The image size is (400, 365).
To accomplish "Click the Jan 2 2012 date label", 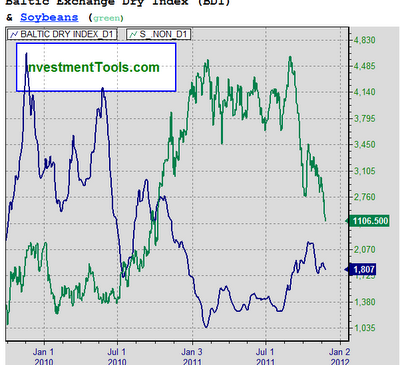I will [340, 356].
